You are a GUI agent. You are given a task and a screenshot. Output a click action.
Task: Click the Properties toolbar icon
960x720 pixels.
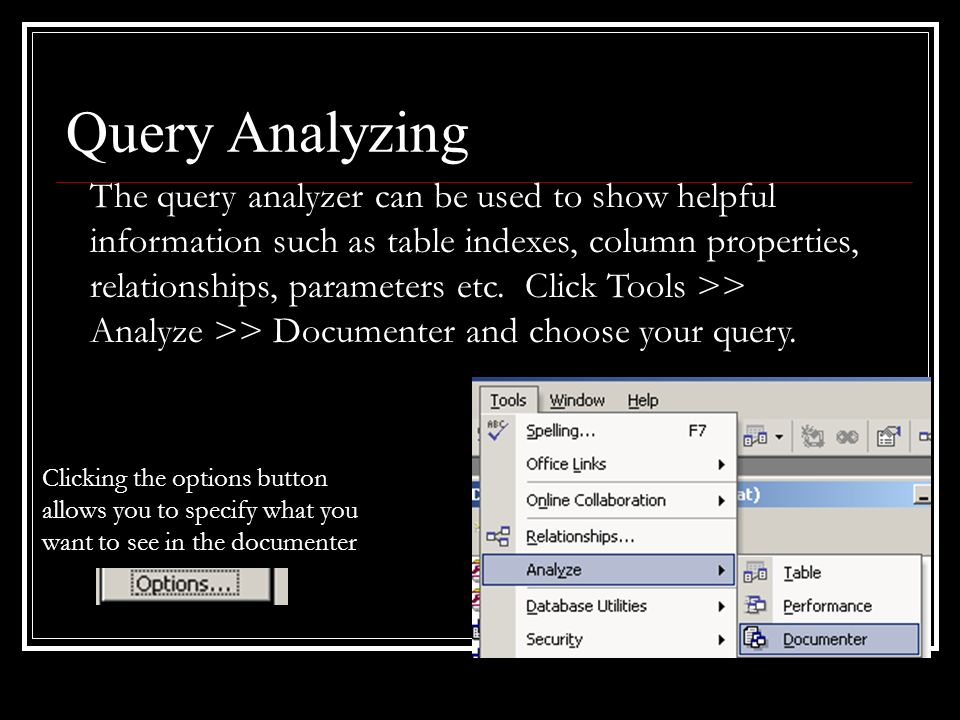(x=888, y=437)
